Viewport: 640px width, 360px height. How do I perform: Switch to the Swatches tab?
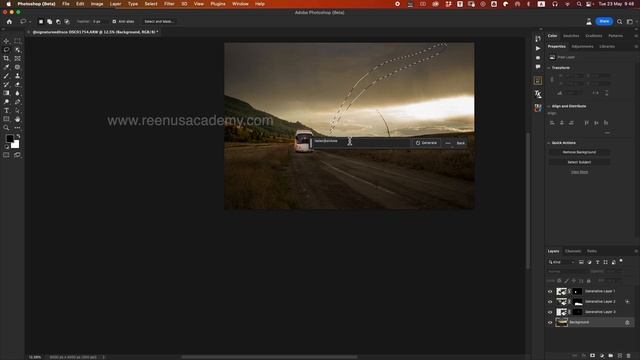coord(571,36)
